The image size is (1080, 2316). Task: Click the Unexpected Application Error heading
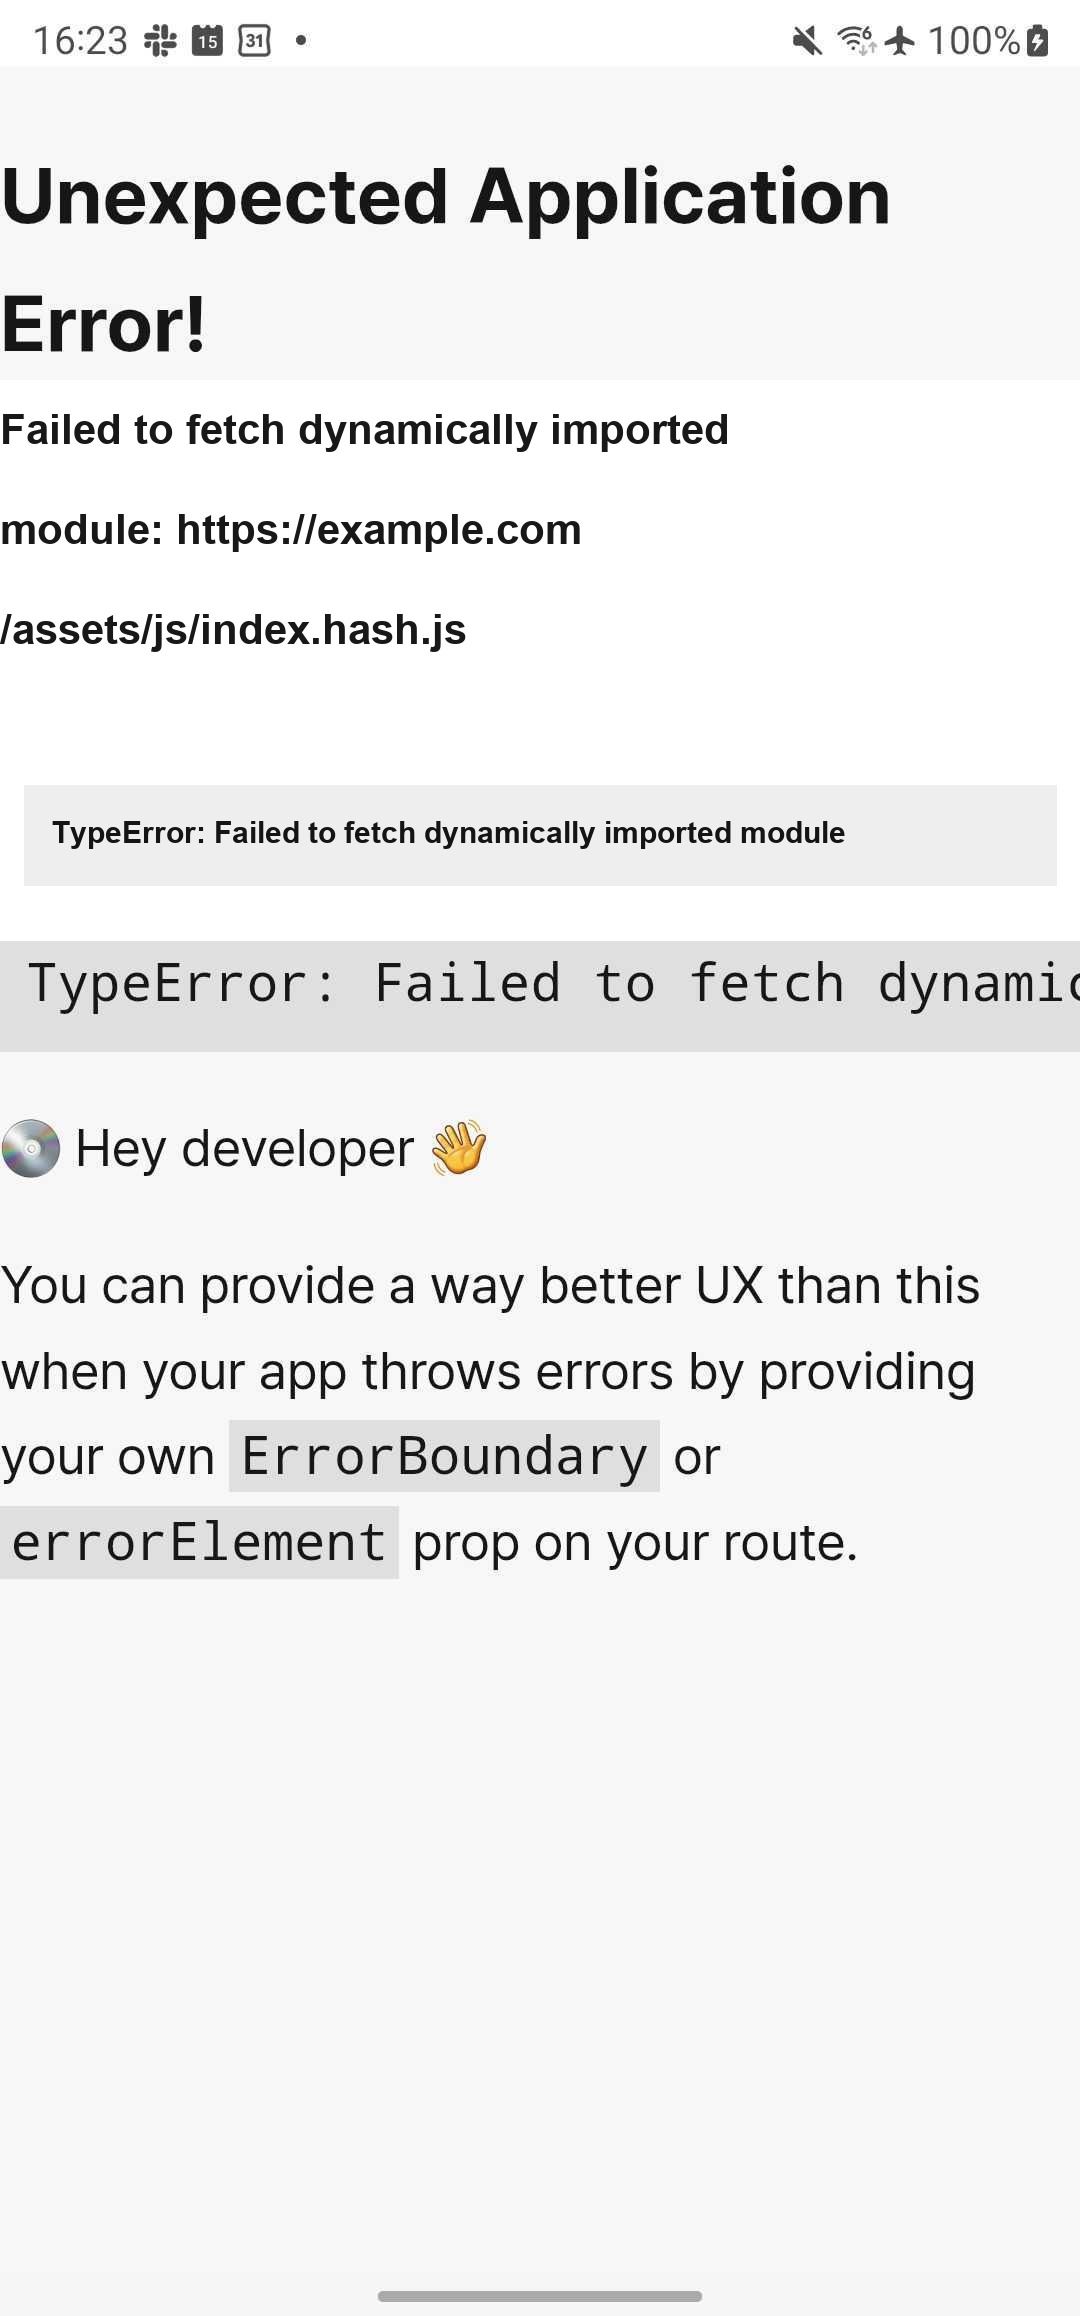446,260
